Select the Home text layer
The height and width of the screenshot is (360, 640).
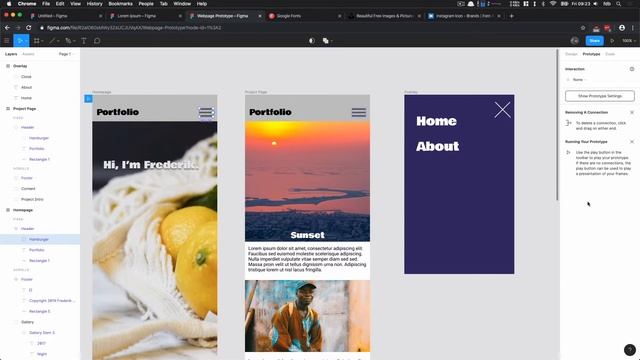[x=26, y=98]
